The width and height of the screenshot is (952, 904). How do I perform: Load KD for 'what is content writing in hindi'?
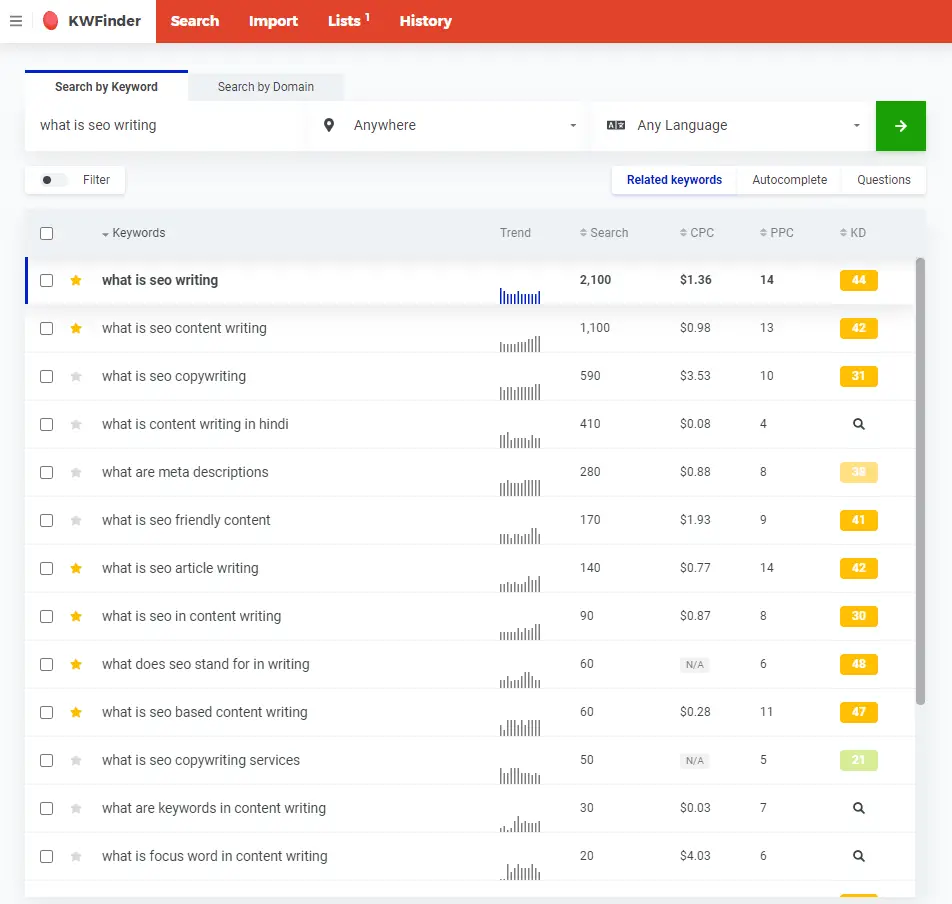coord(858,424)
